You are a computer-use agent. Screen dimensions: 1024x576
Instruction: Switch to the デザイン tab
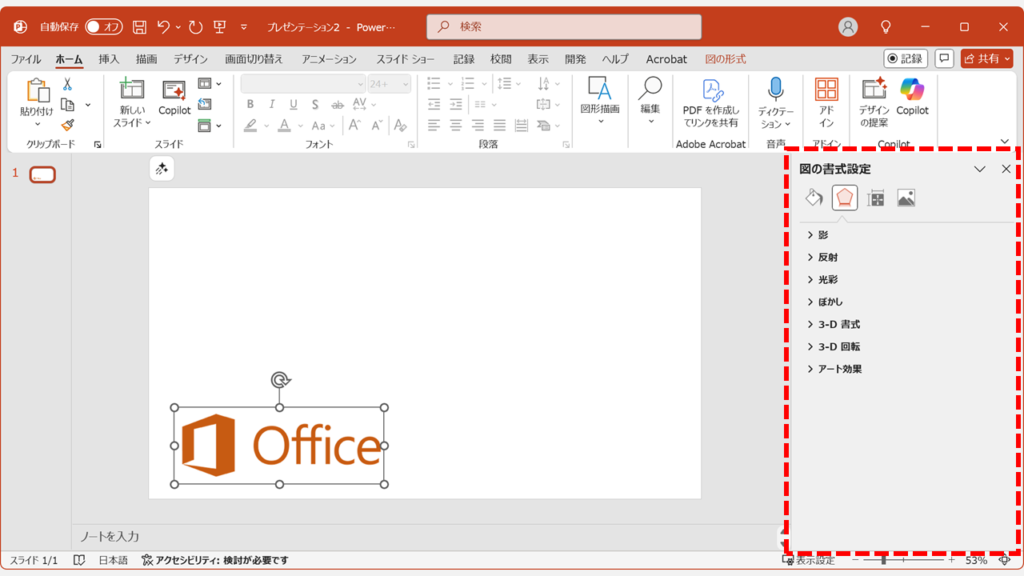(190, 59)
